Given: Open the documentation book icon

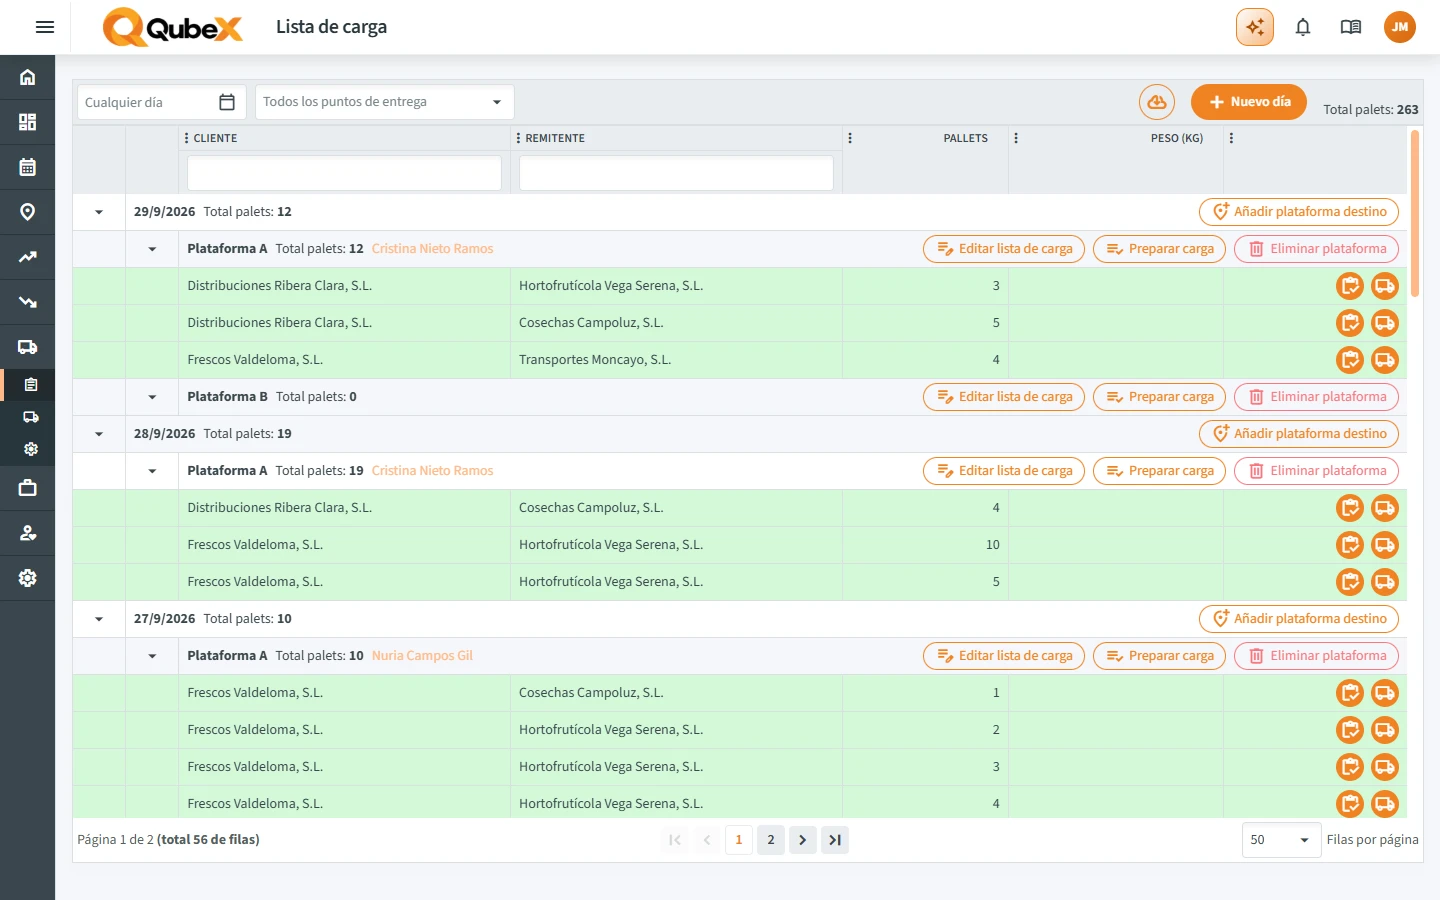Looking at the screenshot, I should [1351, 27].
